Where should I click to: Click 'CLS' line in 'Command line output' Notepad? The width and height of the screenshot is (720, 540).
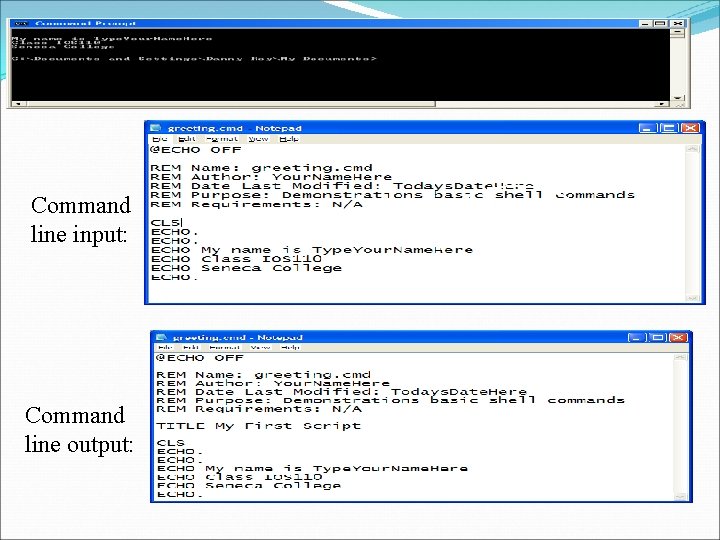click(x=171, y=443)
